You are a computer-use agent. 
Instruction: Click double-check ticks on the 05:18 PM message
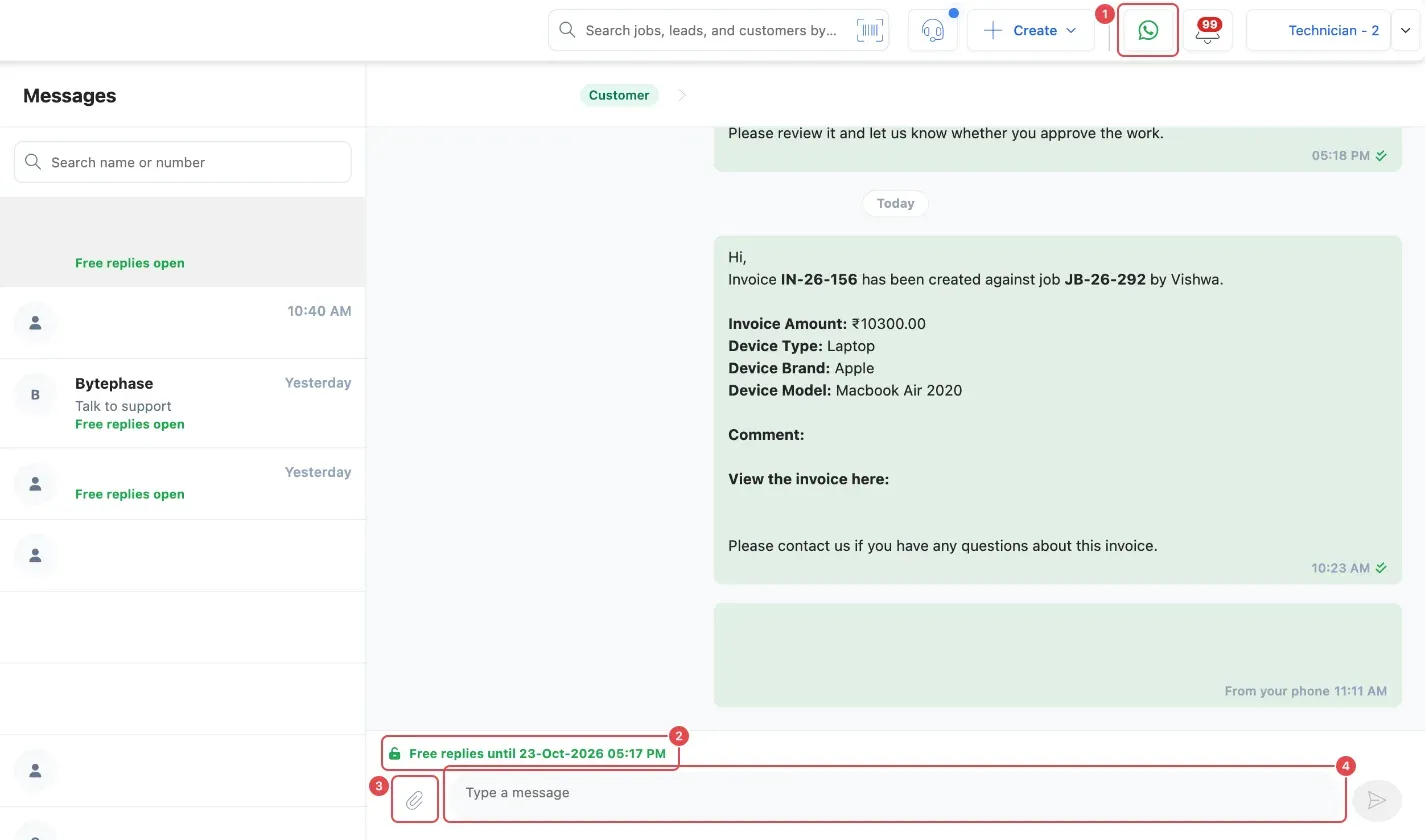pyautogui.click(x=1381, y=156)
